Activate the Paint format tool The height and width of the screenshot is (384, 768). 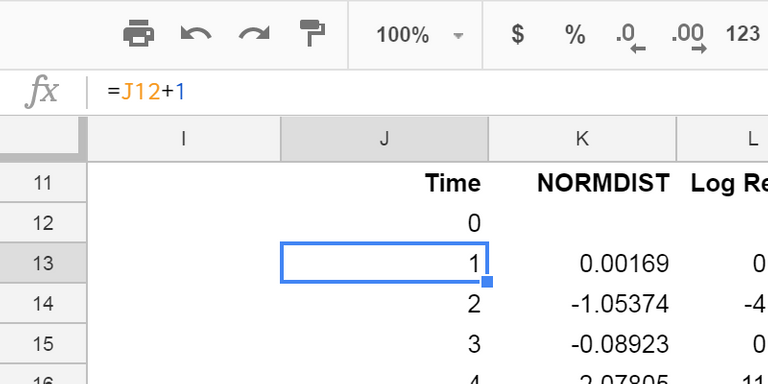click(312, 33)
